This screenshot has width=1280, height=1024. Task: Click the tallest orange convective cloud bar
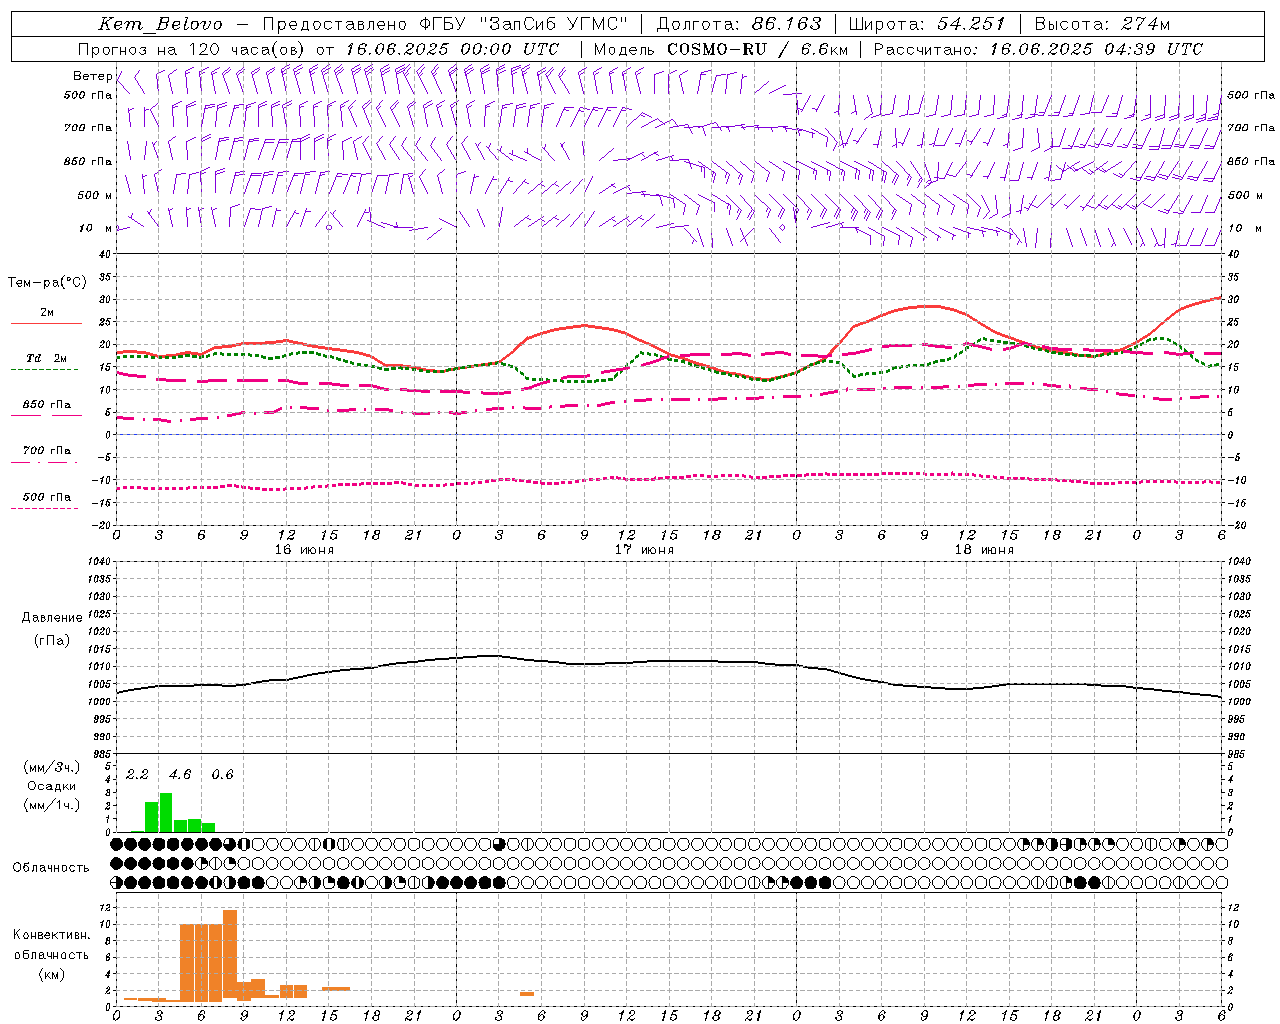click(x=230, y=955)
